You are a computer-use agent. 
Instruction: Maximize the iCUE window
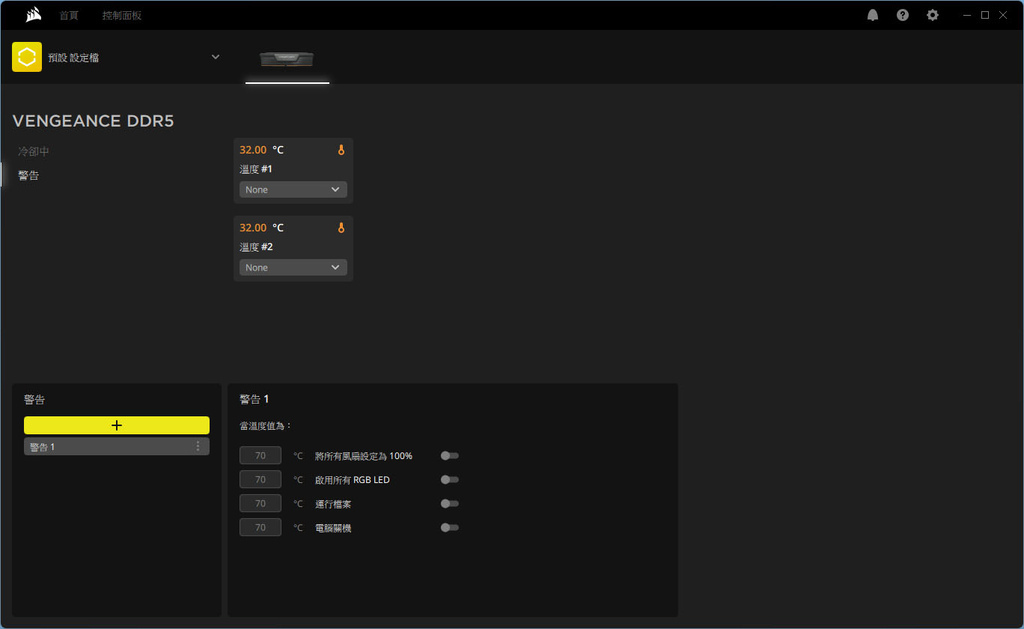(985, 15)
